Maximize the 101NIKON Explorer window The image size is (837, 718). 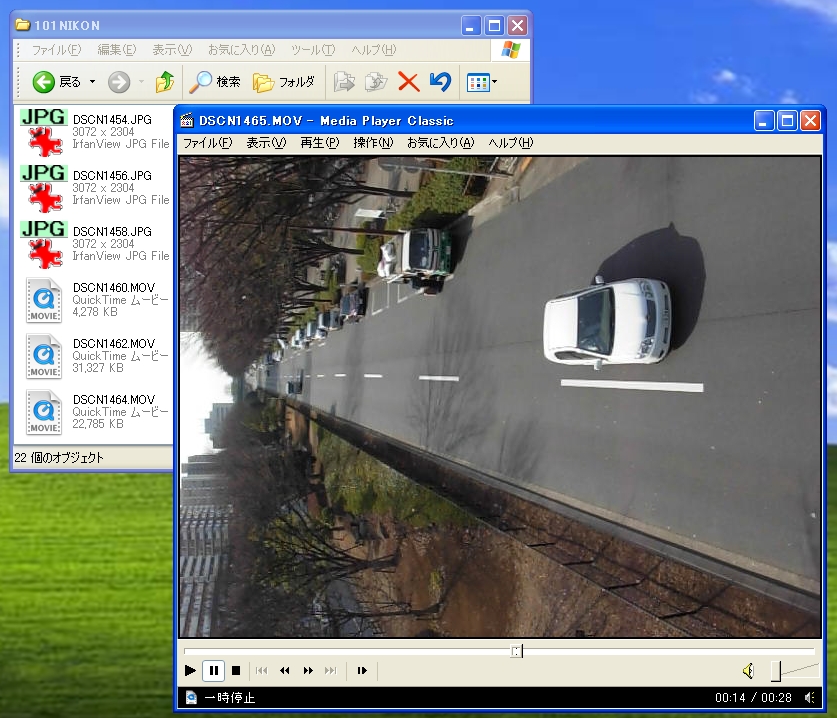click(x=494, y=26)
